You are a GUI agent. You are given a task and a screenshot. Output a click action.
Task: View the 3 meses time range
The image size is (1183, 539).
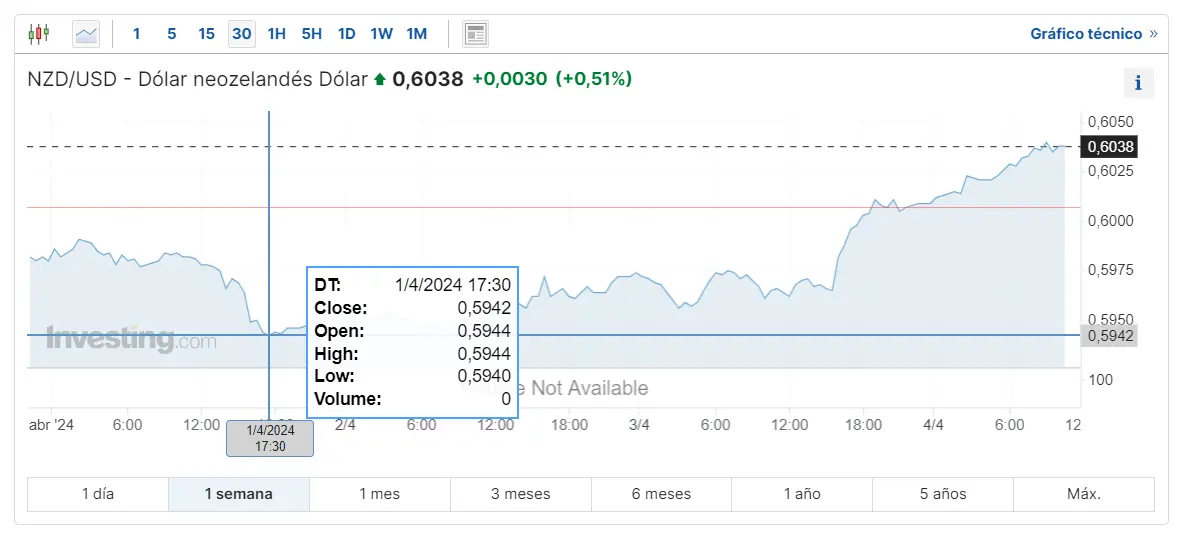pos(520,494)
